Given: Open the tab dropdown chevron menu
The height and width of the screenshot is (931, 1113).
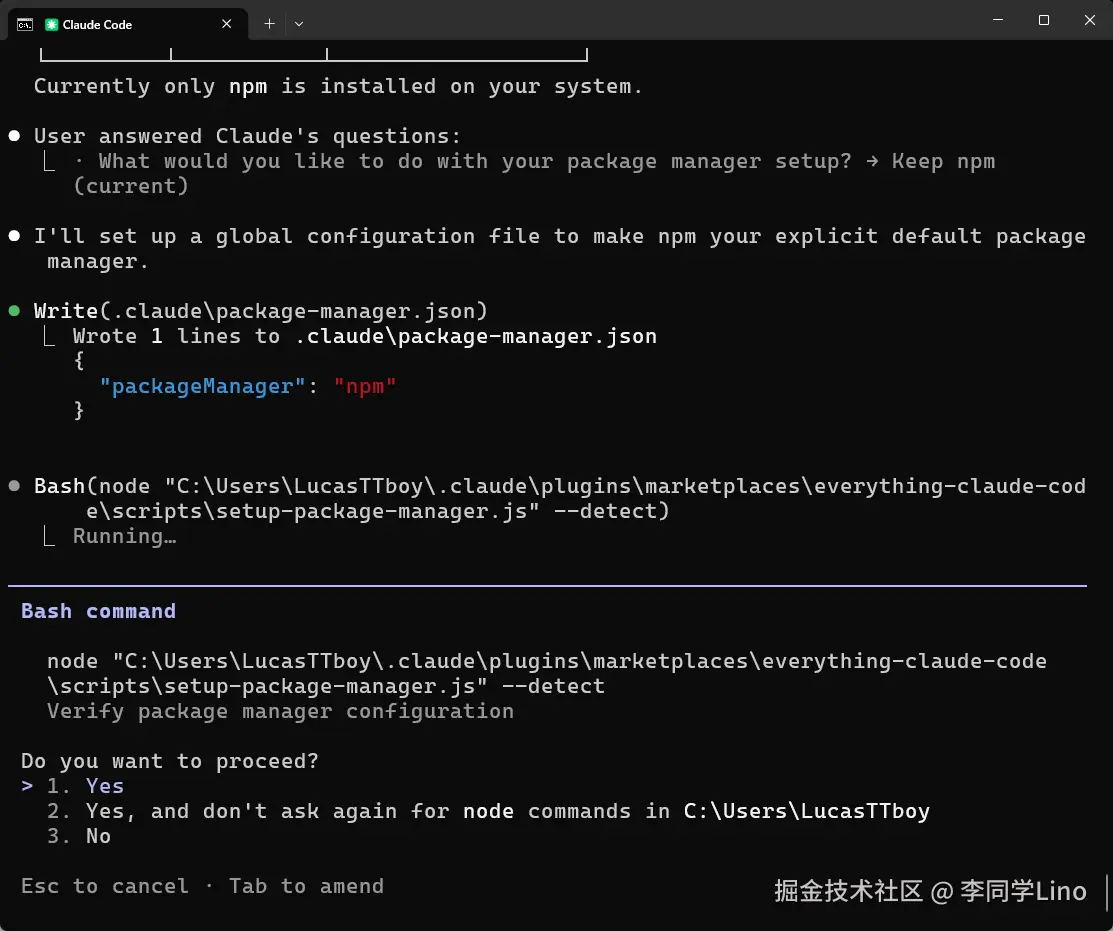Looking at the screenshot, I should (x=299, y=24).
